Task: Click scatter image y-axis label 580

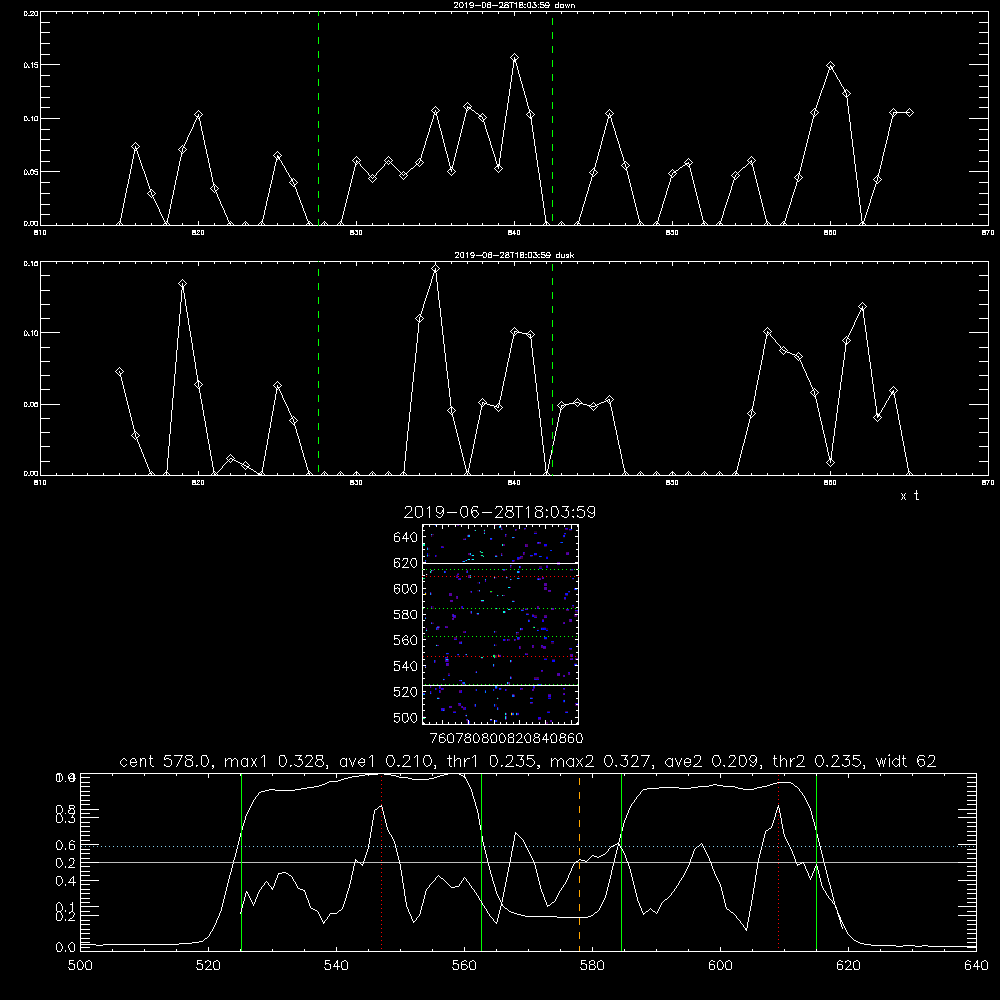Action: coord(405,615)
